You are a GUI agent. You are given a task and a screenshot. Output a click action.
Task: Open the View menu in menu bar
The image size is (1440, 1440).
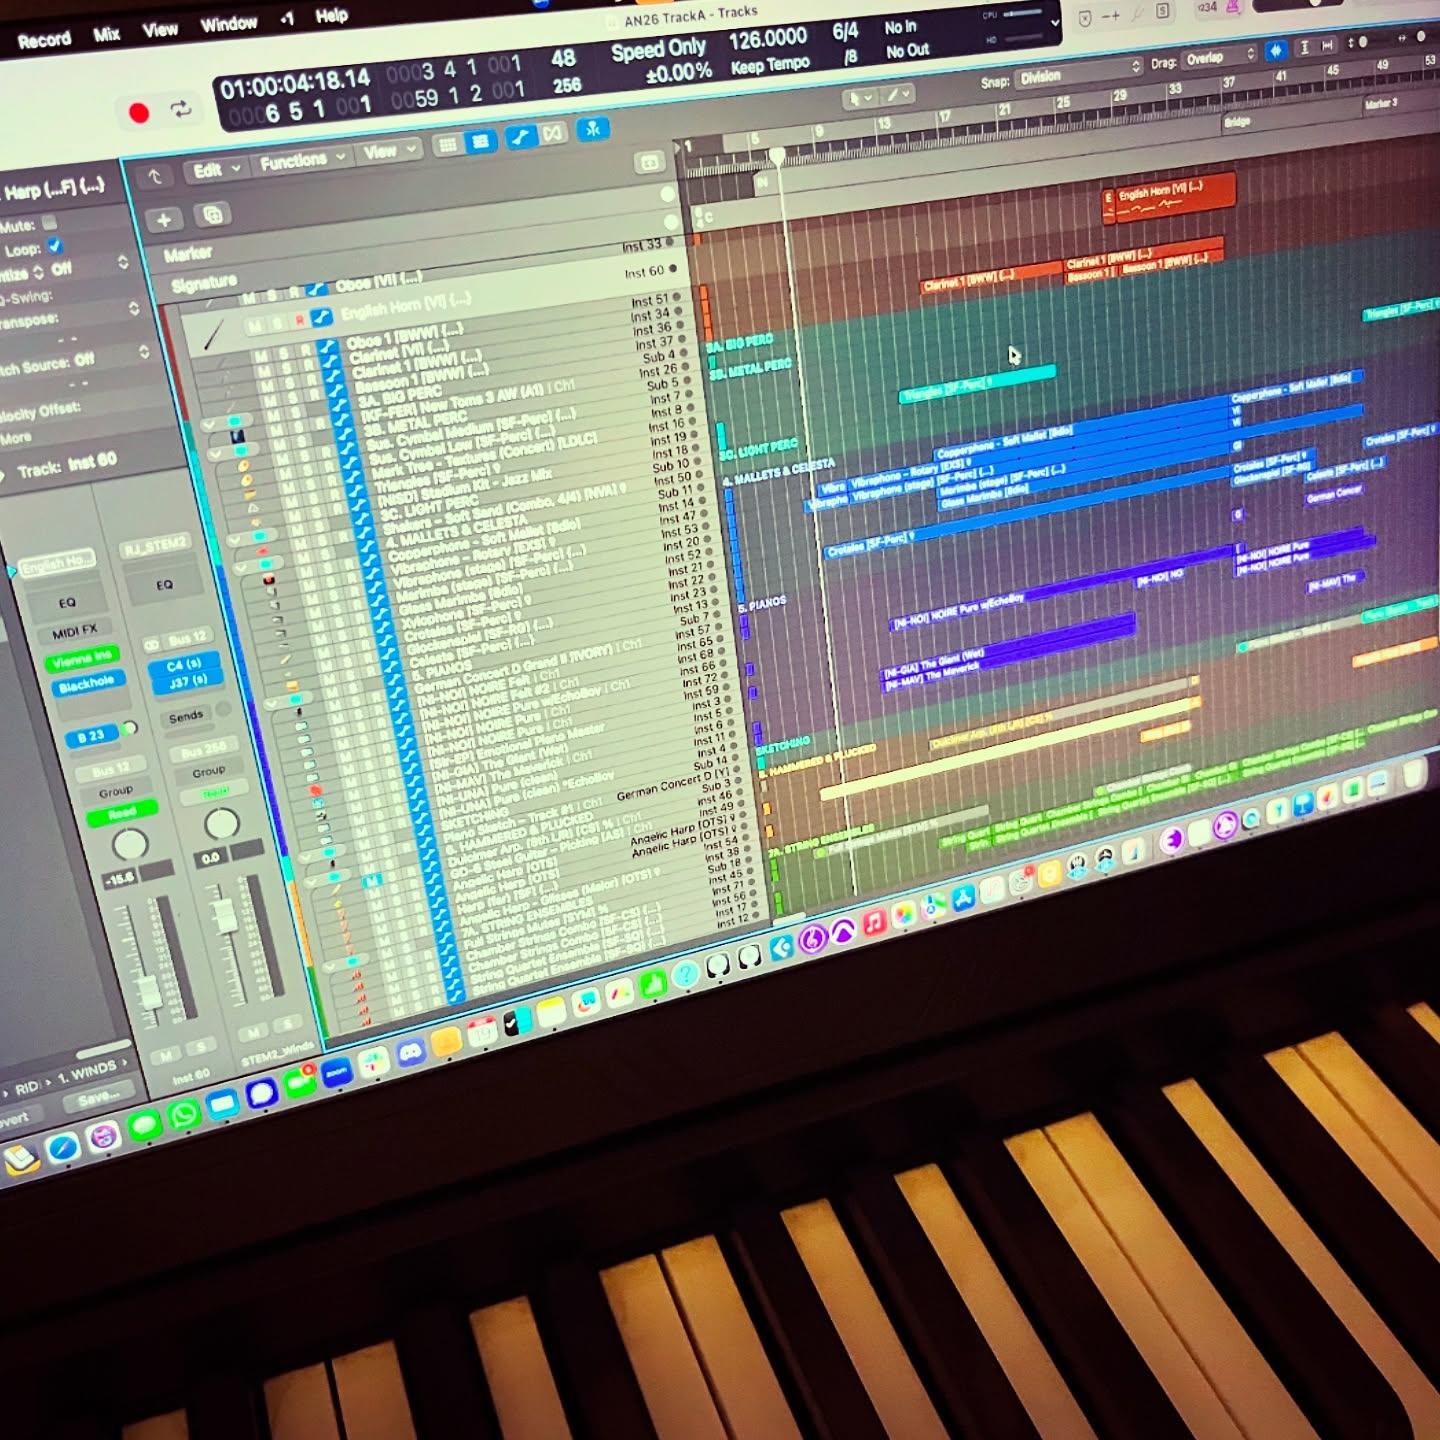pos(160,30)
